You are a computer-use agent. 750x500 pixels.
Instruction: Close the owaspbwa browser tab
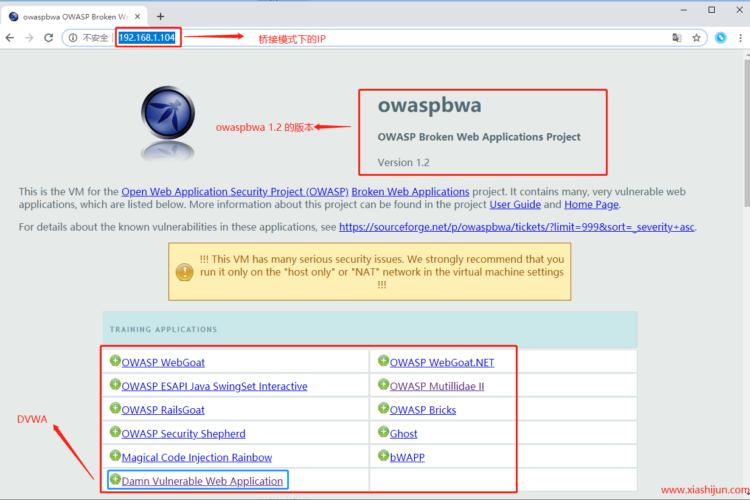(x=138, y=17)
